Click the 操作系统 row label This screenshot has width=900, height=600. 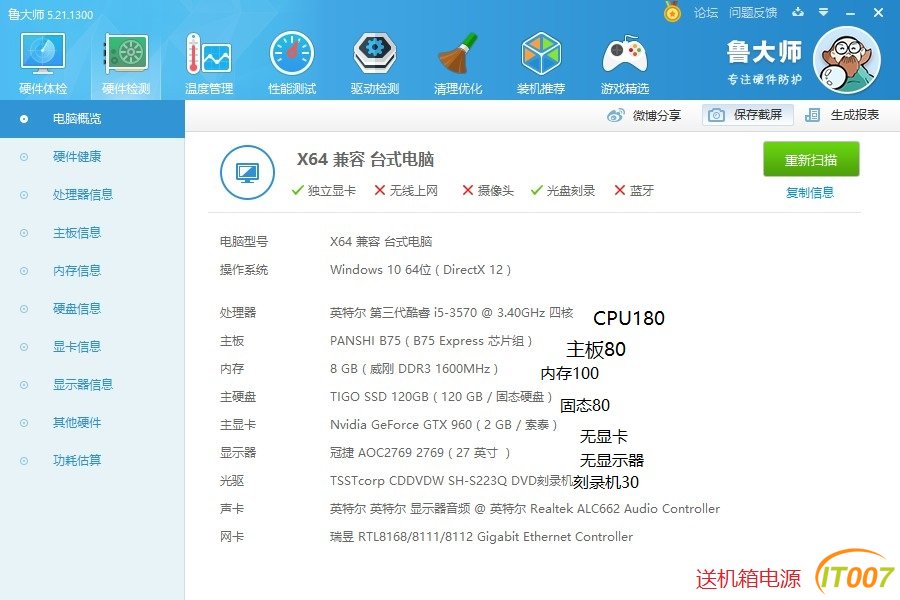(x=244, y=270)
